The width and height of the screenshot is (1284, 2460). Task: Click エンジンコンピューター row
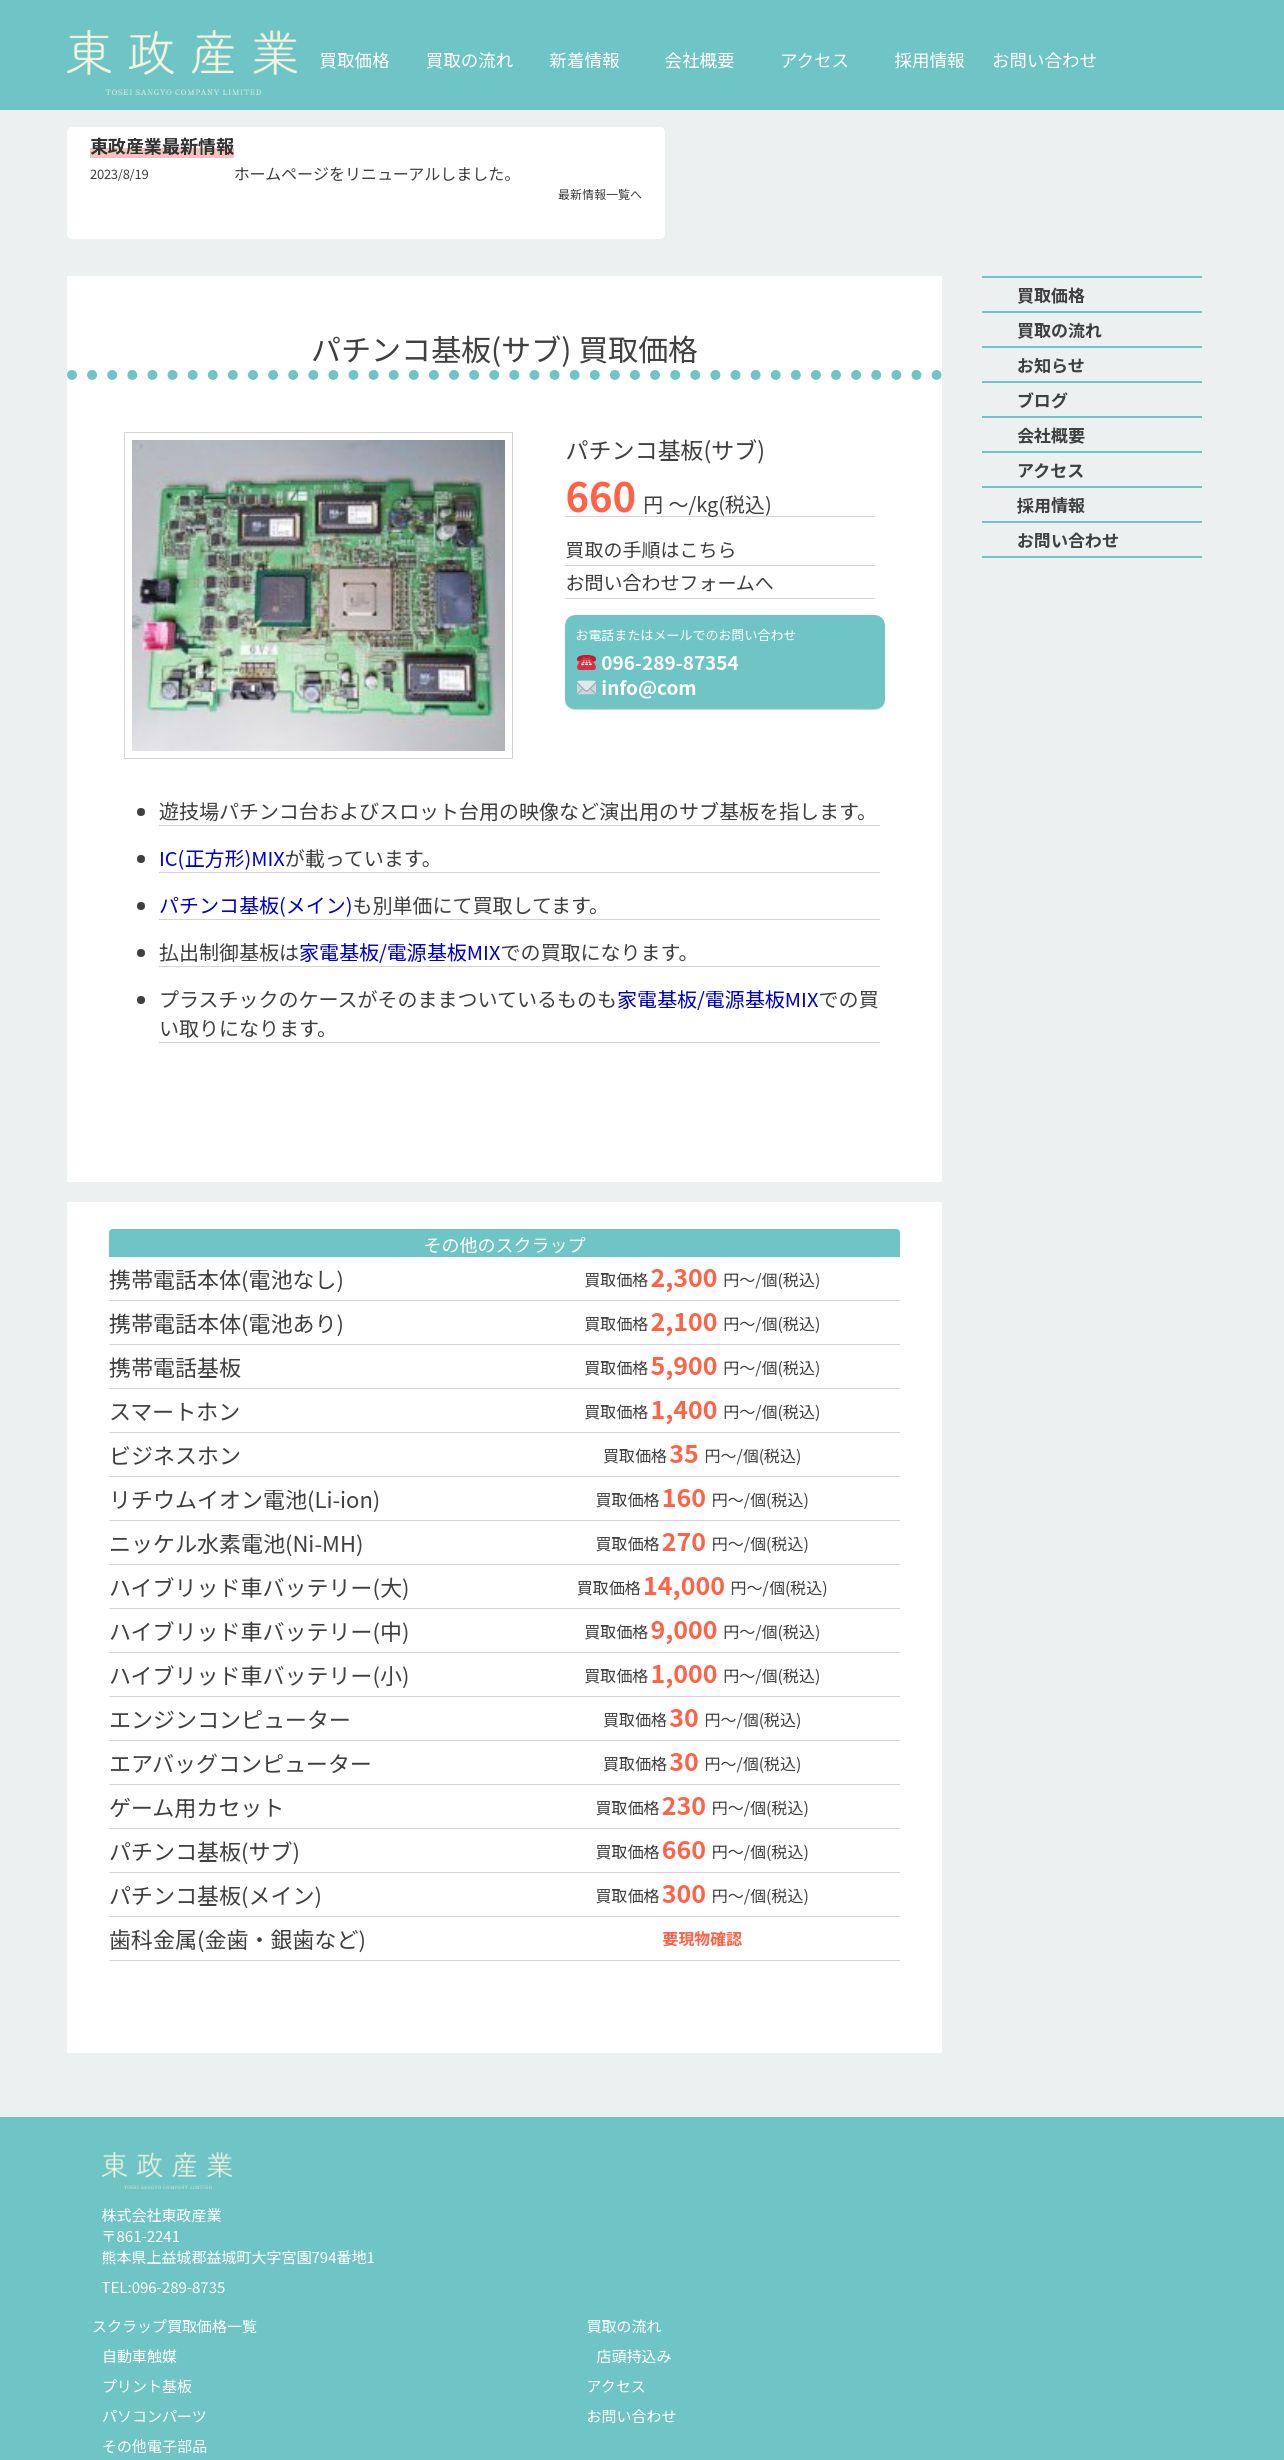coord(504,1720)
